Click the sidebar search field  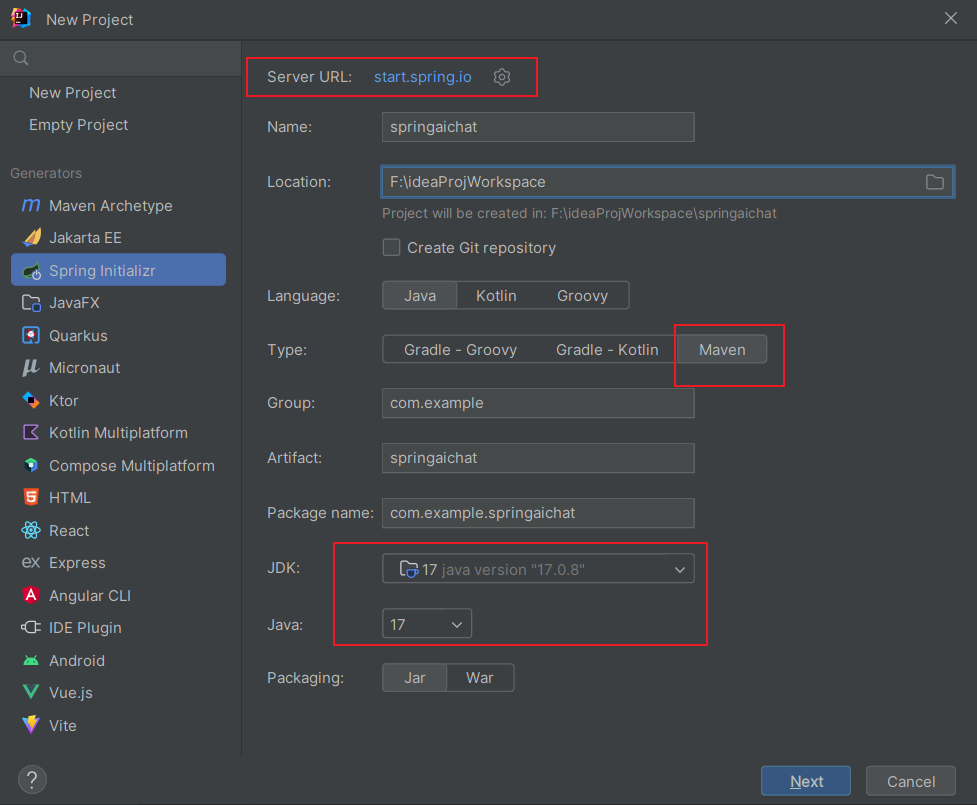point(121,59)
